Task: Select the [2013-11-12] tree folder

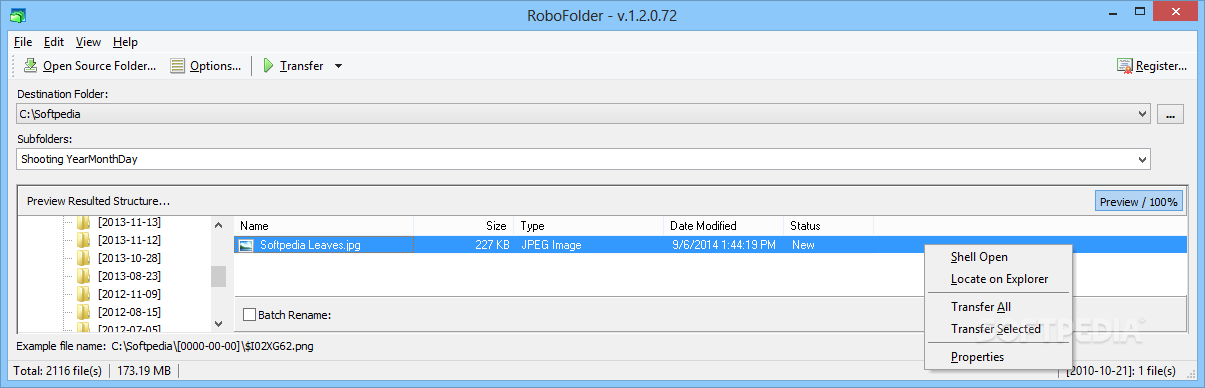Action: pos(129,240)
